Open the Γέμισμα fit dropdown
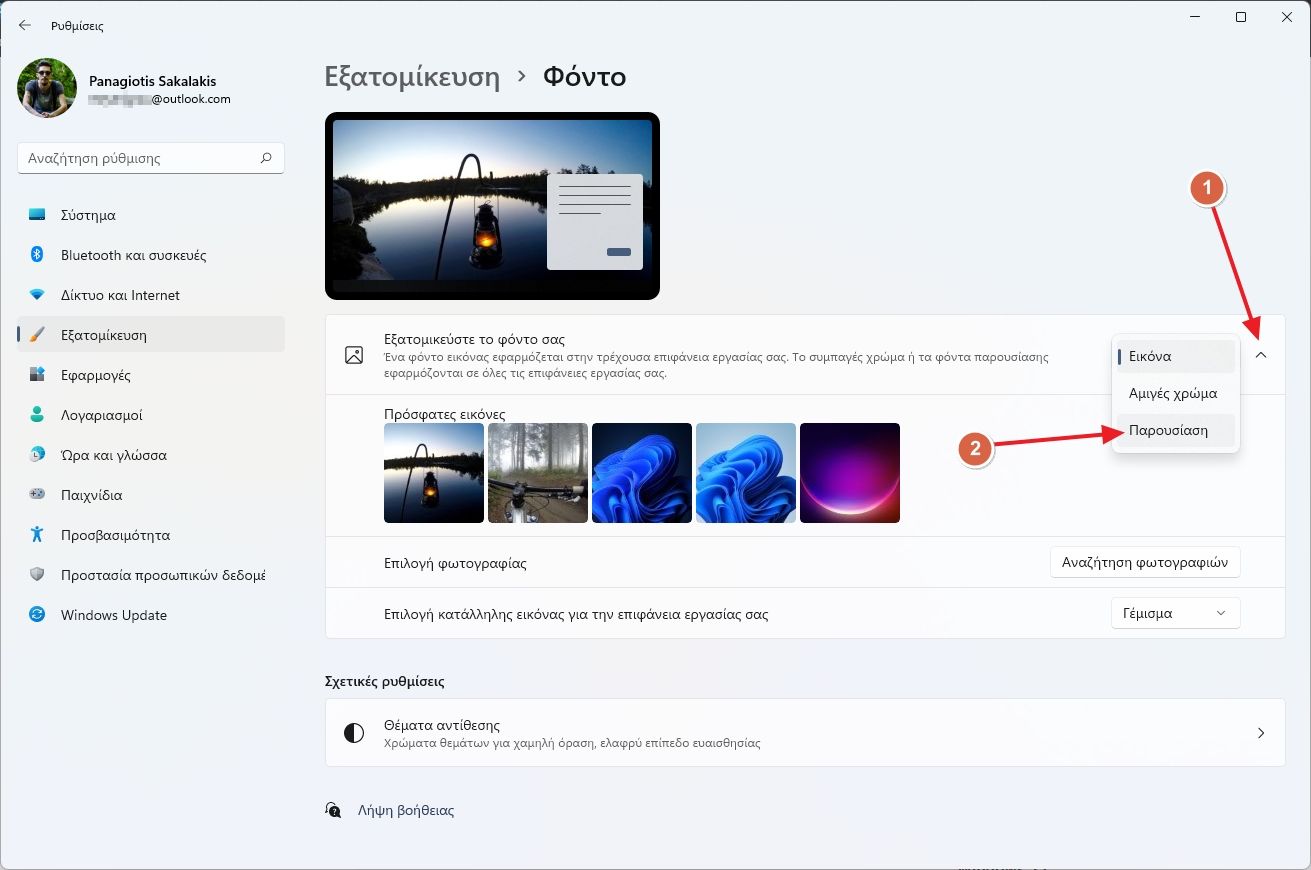The image size is (1311, 870). 1175,613
